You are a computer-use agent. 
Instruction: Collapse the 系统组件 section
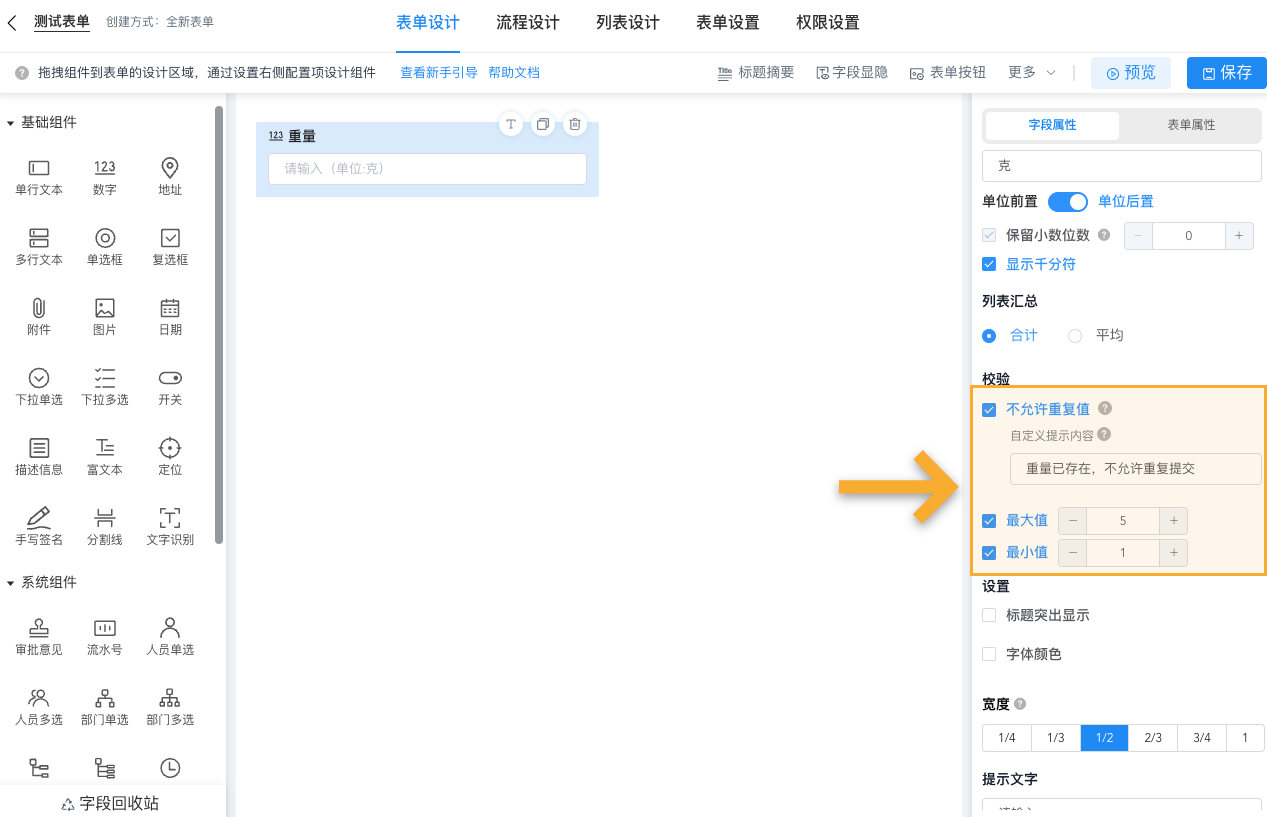tap(47, 582)
